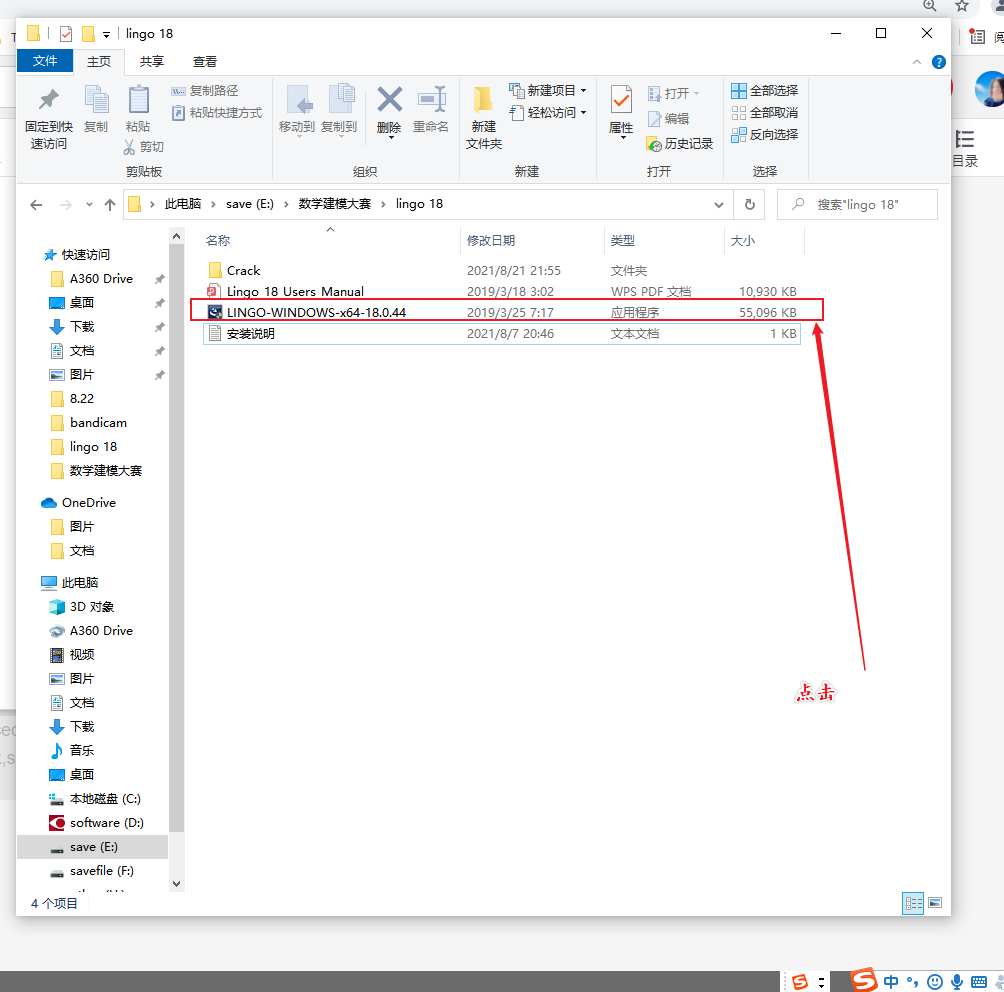The width and height of the screenshot is (1004, 992).
Task: Open 音乐 (Music) under This PC
Action: pyautogui.click(x=81, y=751)
